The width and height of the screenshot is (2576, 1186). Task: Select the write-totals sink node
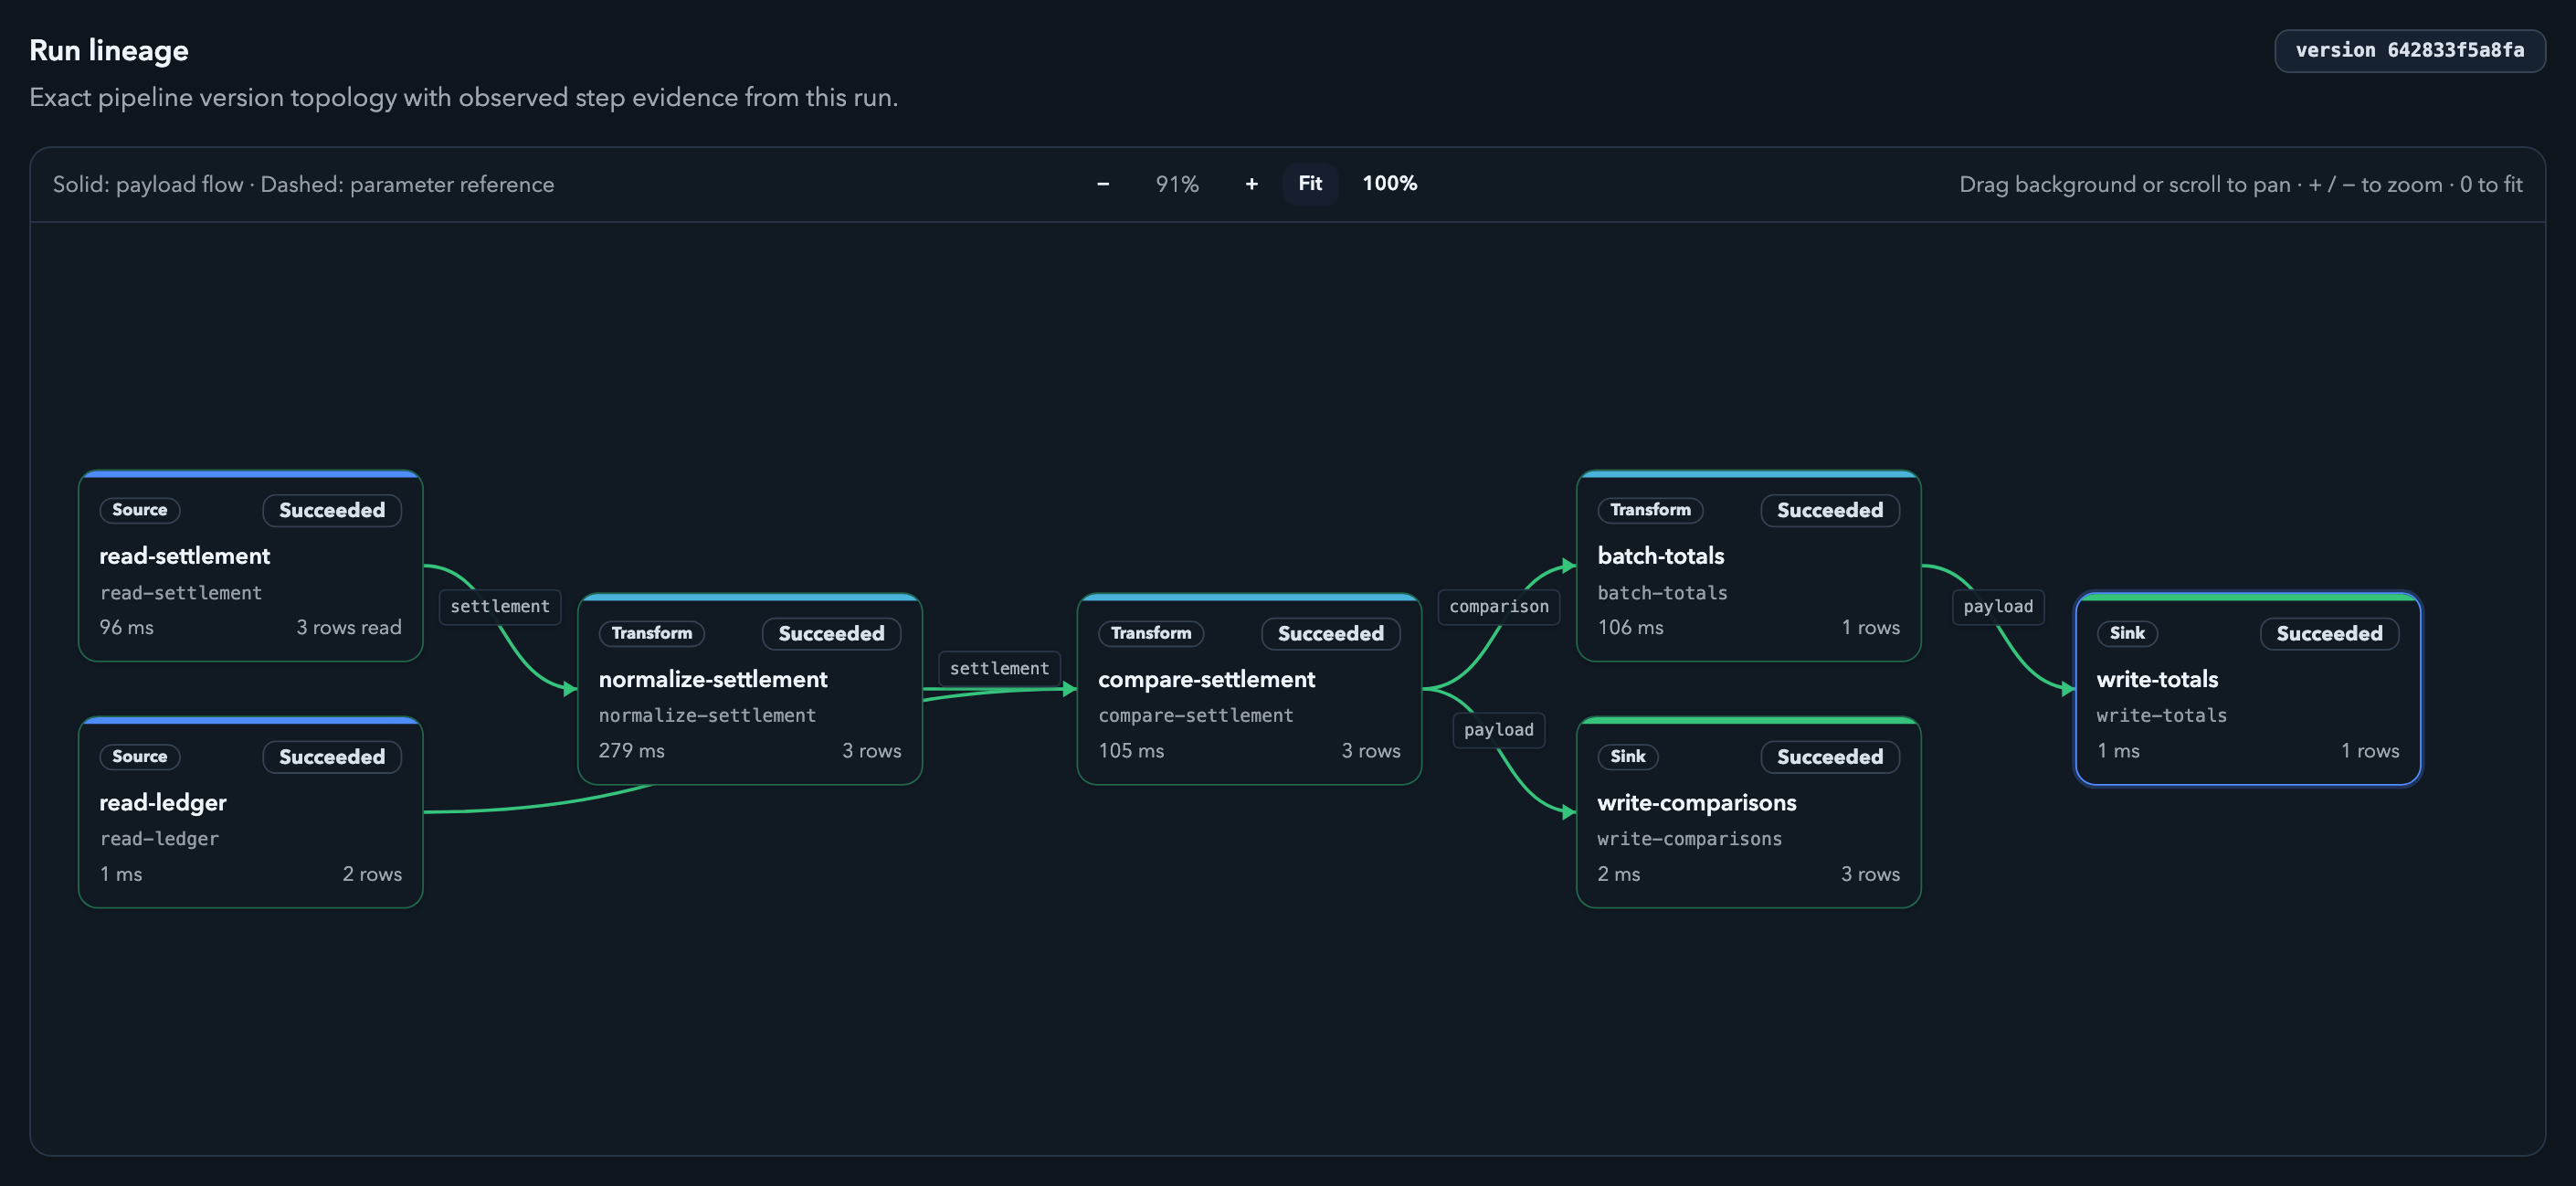(2248, 689)
